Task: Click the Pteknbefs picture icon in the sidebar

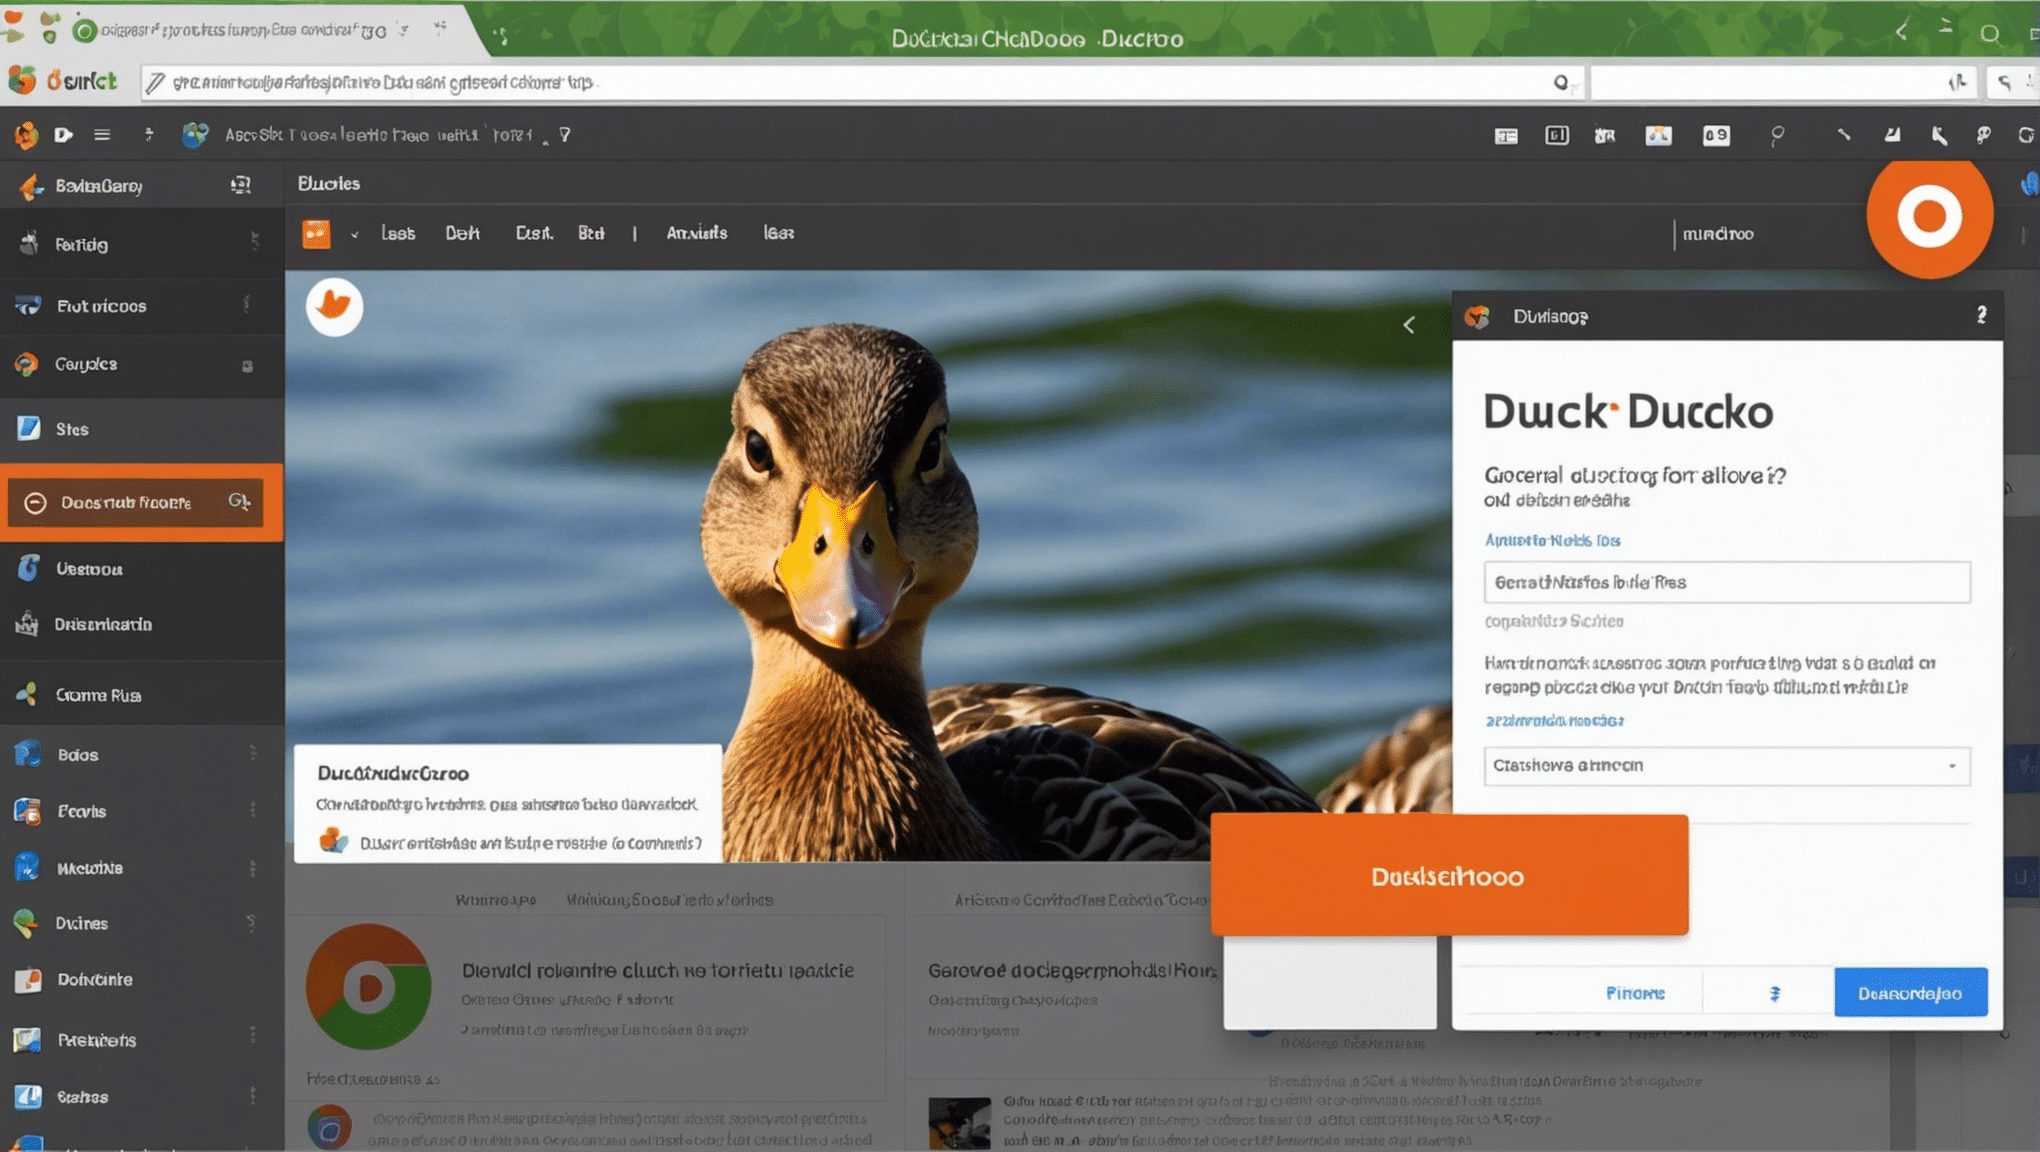Action: coord(27,1040)
